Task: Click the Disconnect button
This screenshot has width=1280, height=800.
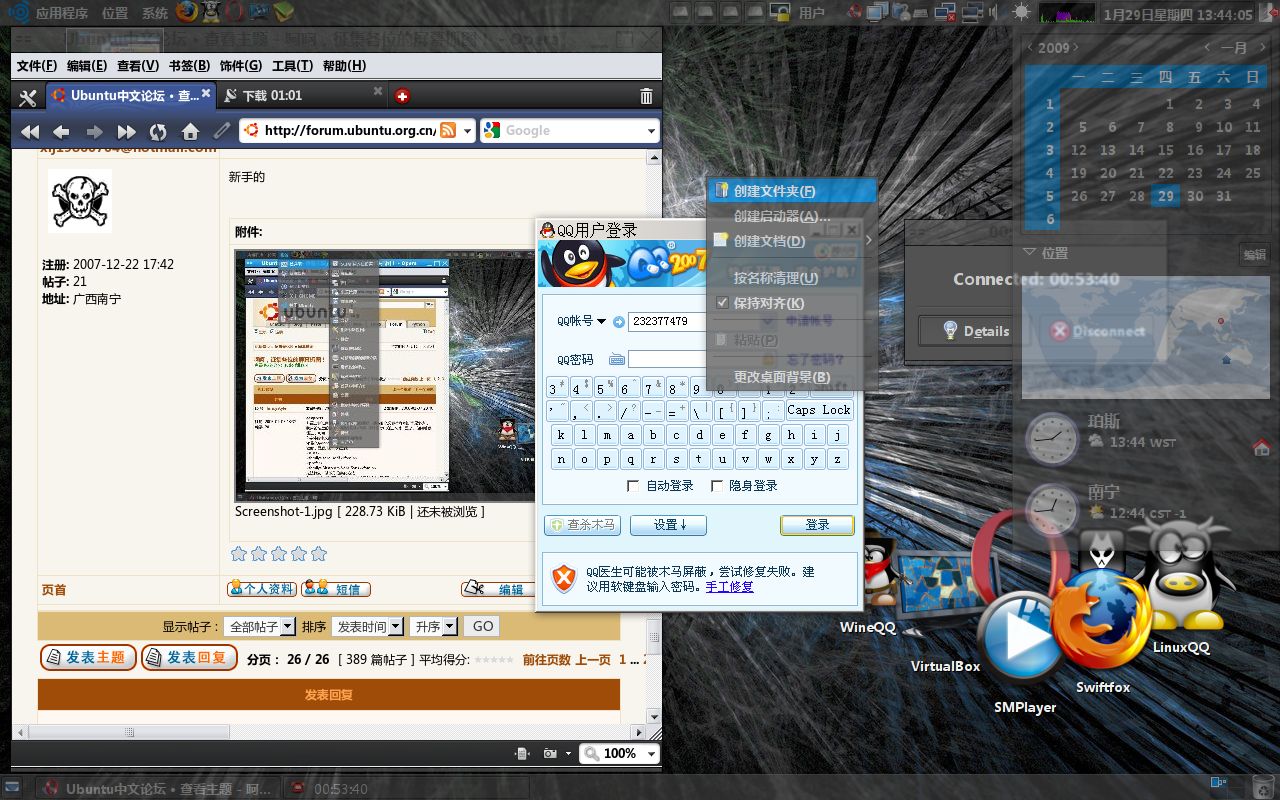Action: 1097,331
